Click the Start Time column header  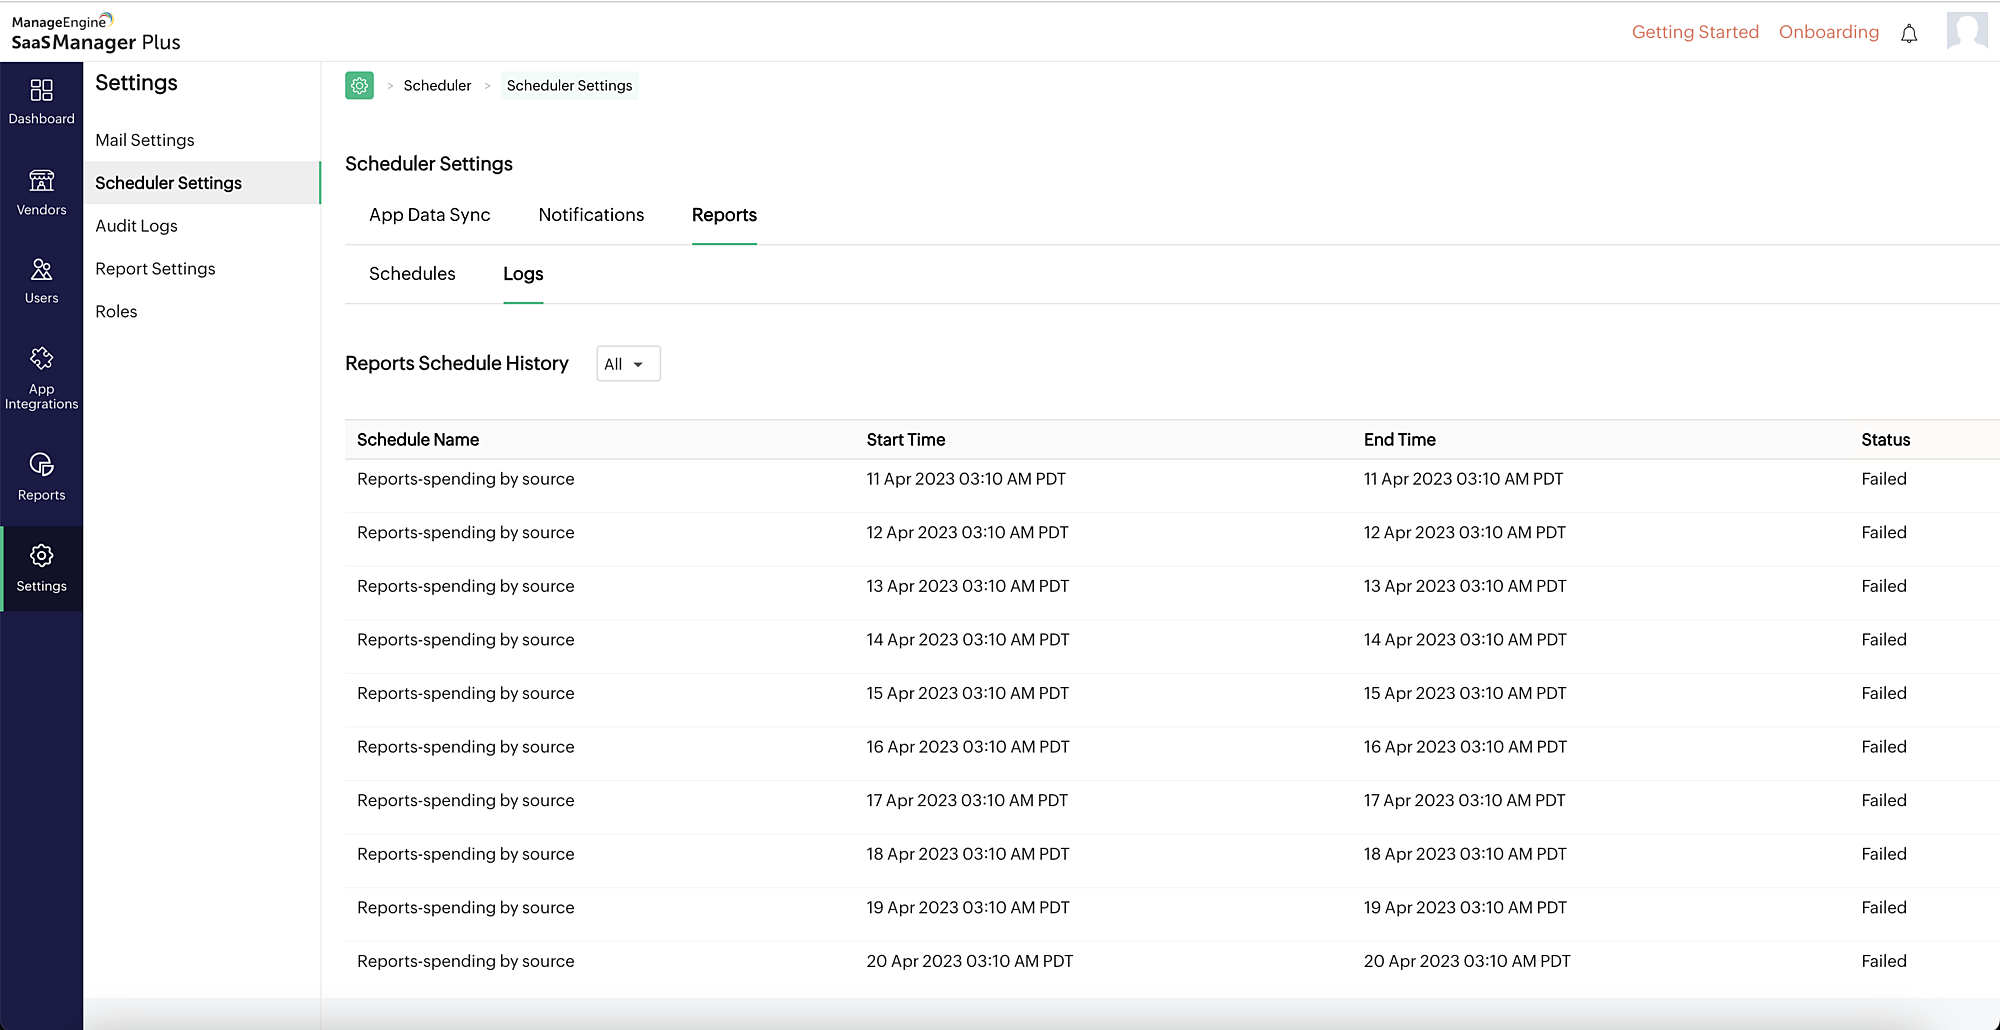[905, 440]
